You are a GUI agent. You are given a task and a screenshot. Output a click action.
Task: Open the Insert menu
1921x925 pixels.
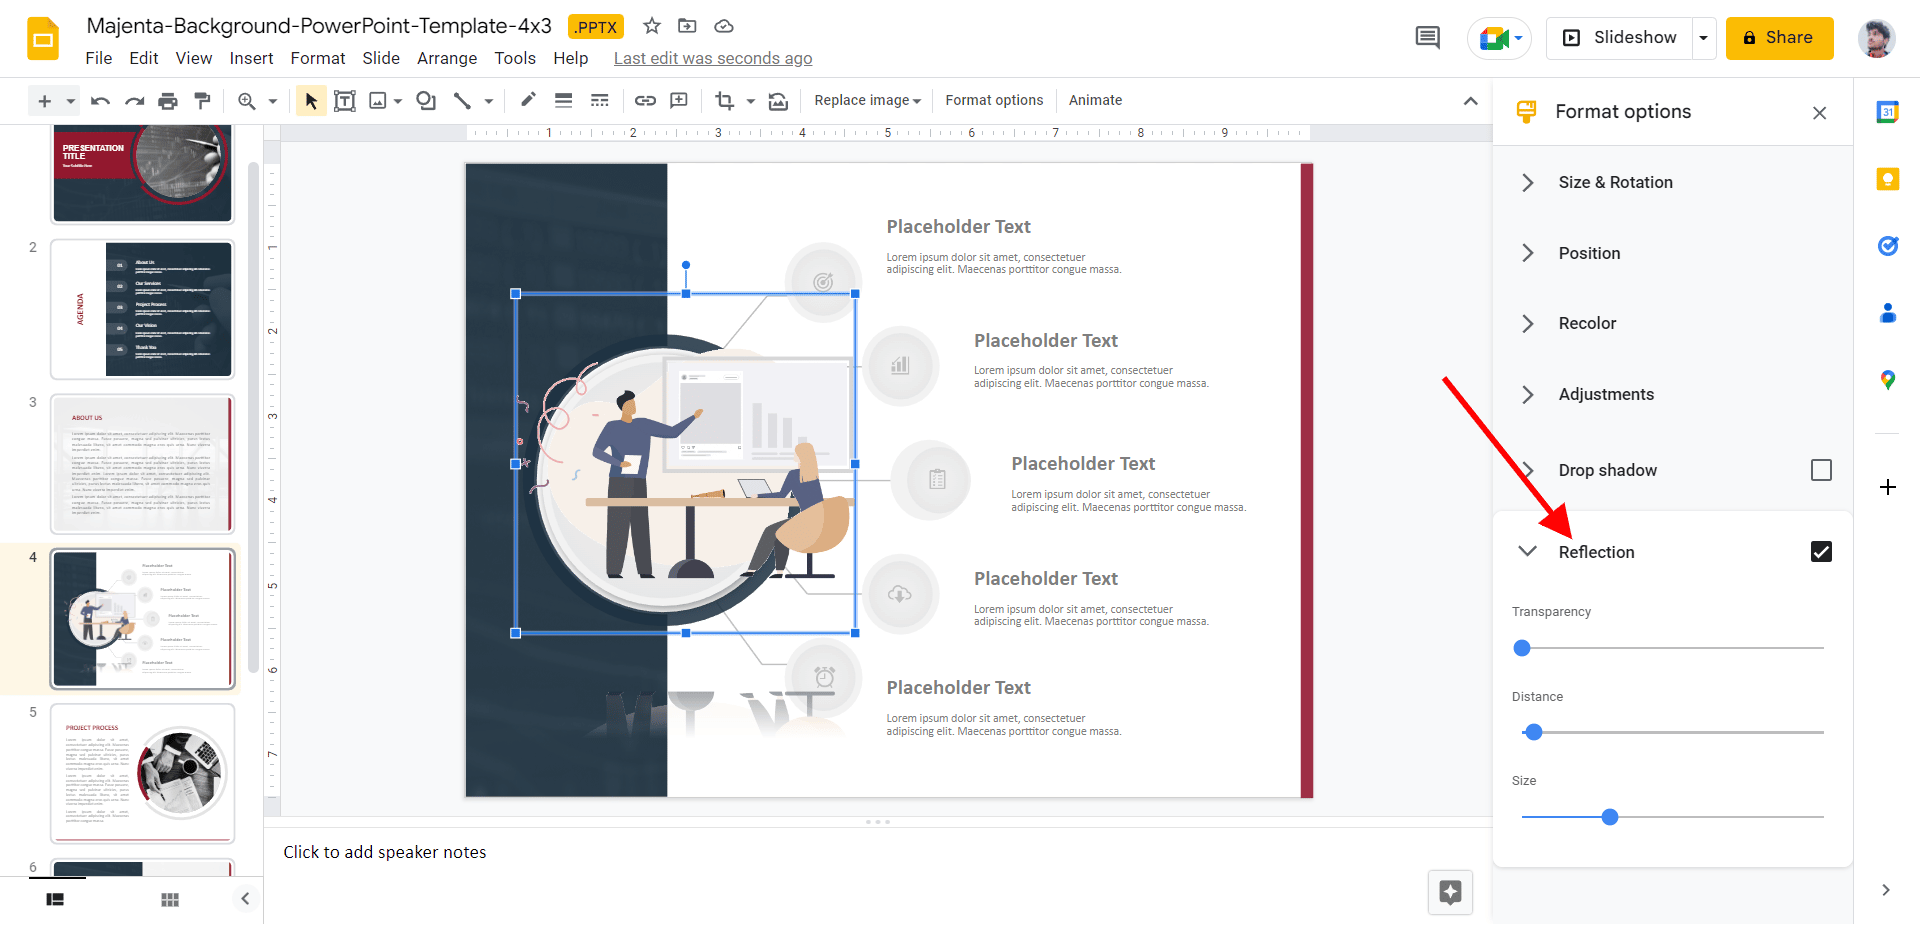coord(251,58)
